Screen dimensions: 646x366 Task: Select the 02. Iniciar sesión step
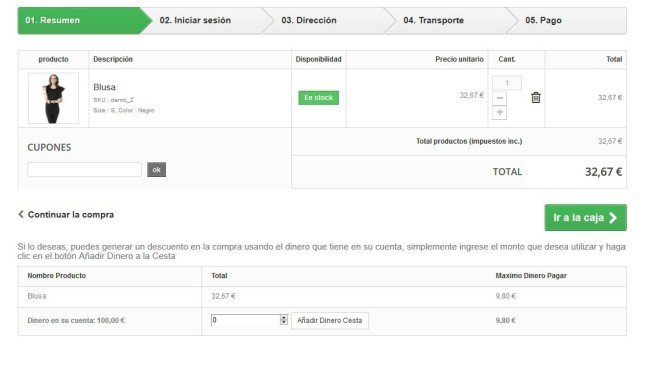point(206,21)
